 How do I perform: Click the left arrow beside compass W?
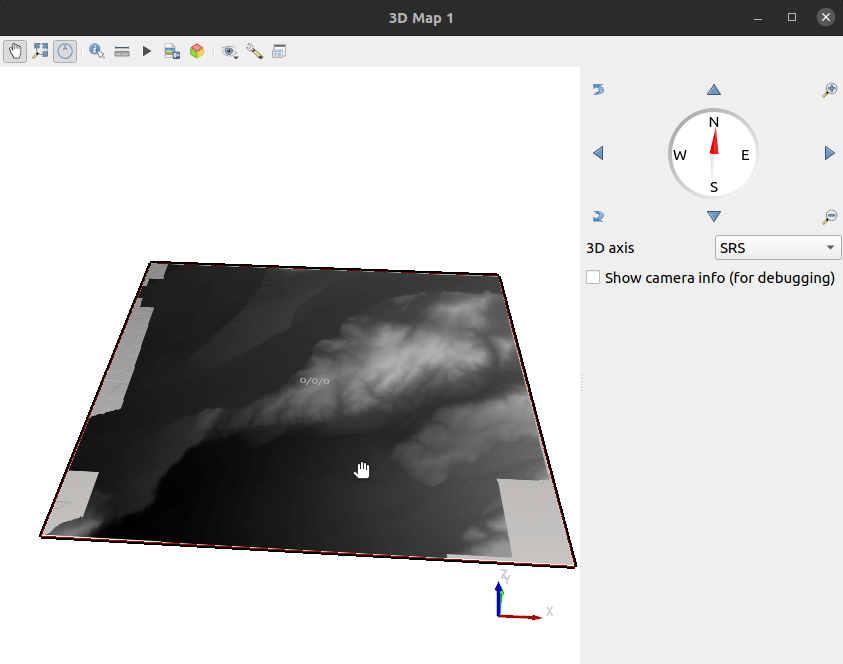[598, 153]
